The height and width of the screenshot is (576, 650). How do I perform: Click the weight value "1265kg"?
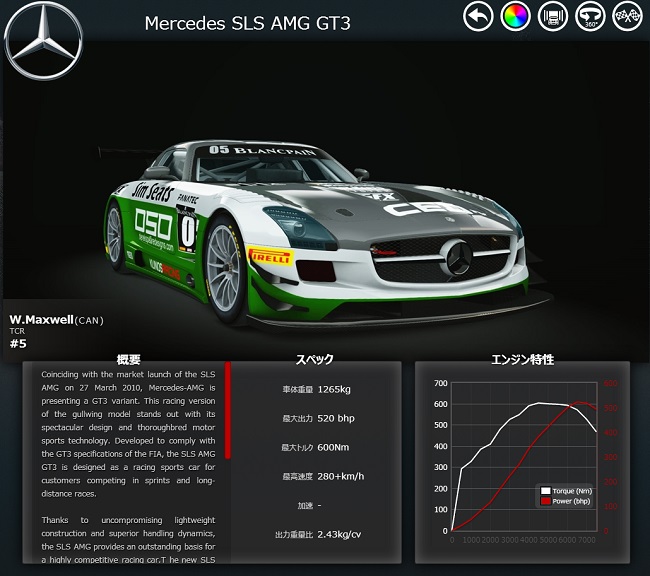point(334,389)
